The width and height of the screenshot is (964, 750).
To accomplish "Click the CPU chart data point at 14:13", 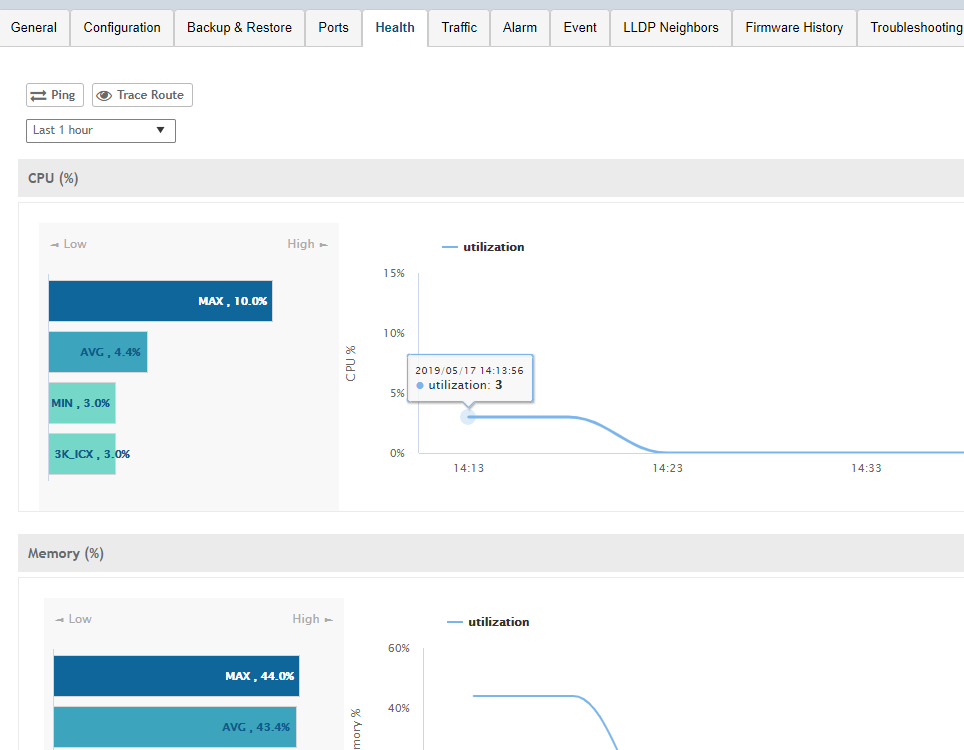I will (468, 416).
